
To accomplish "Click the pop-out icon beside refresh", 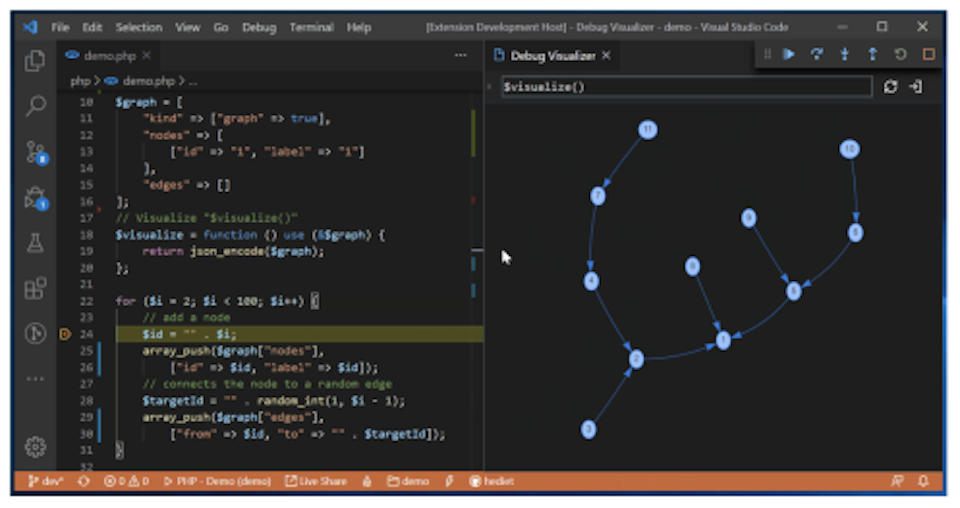I will click(x=916, y=87).
